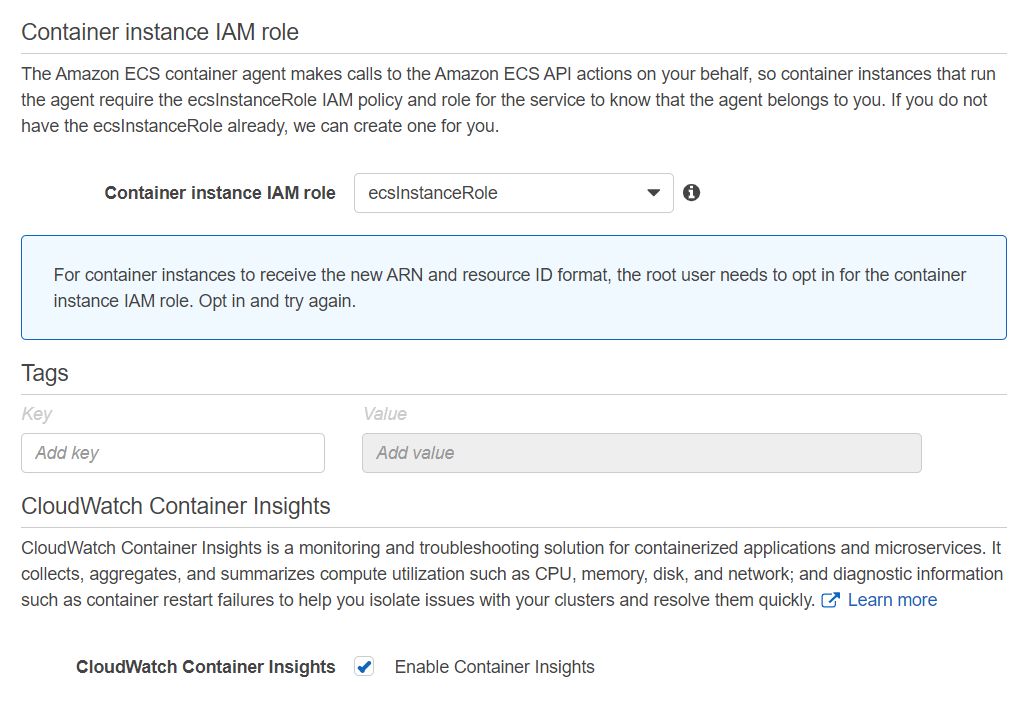Click the ARN format opt-in notice
Screen dimensions: 1029x702
coord(514,285)
